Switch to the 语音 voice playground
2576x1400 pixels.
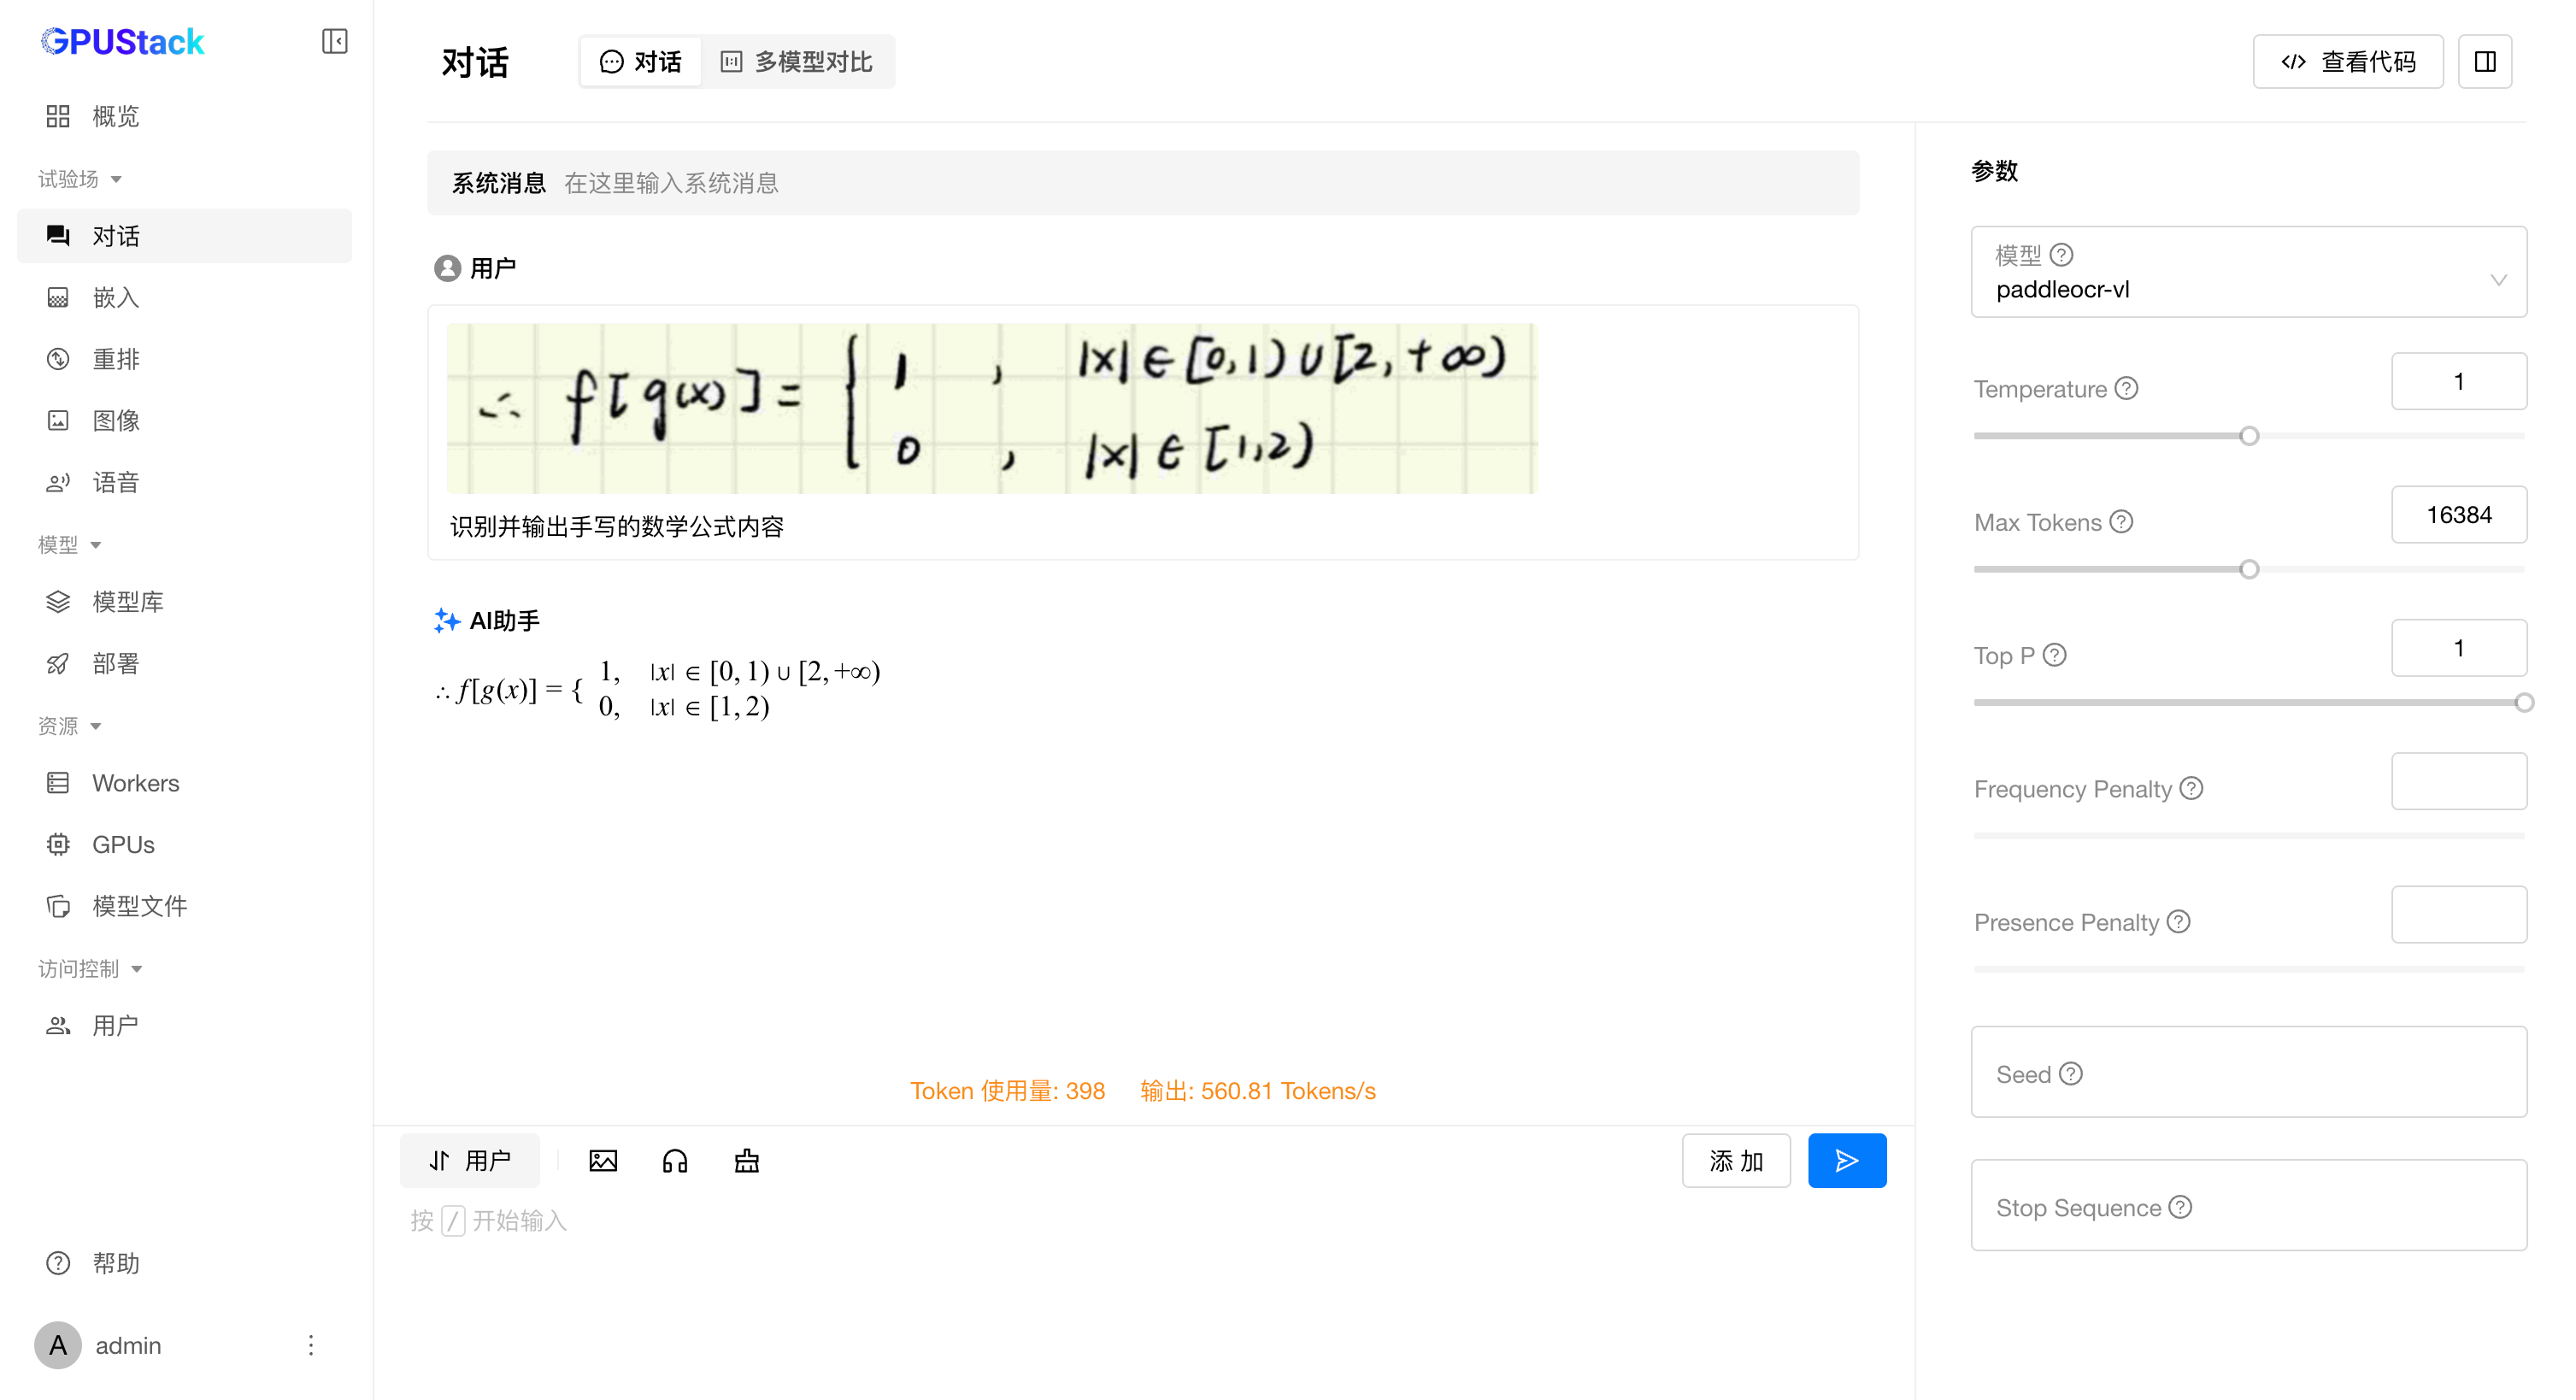click(116, 482)
